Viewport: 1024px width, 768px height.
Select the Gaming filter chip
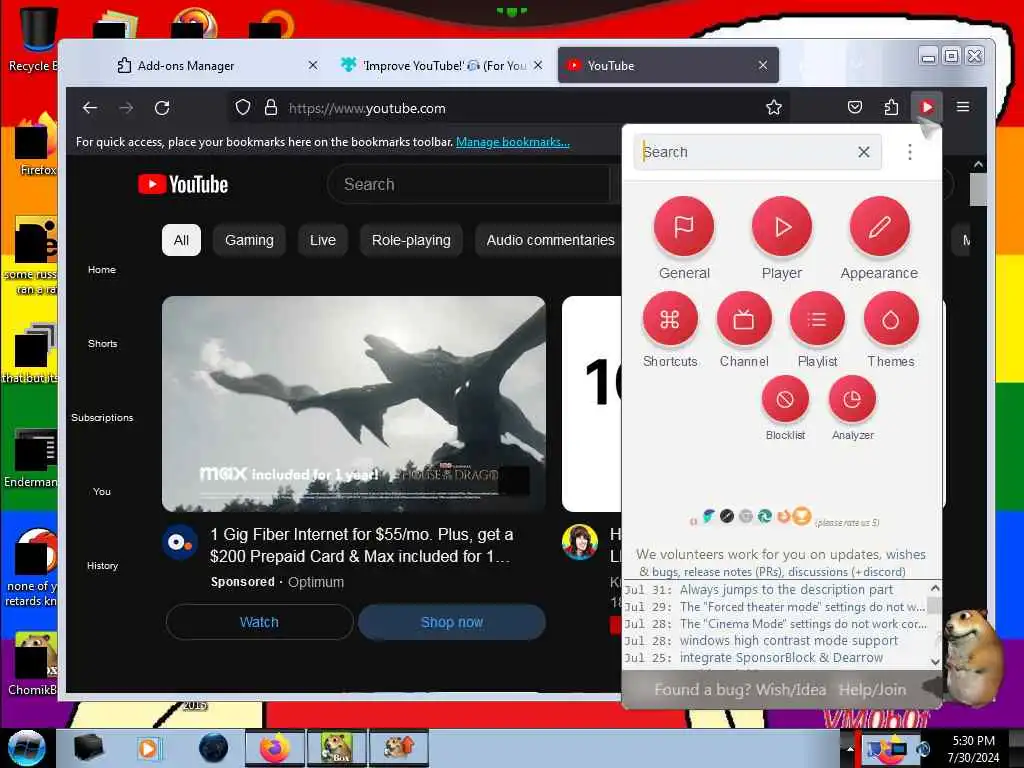(249, 240)
